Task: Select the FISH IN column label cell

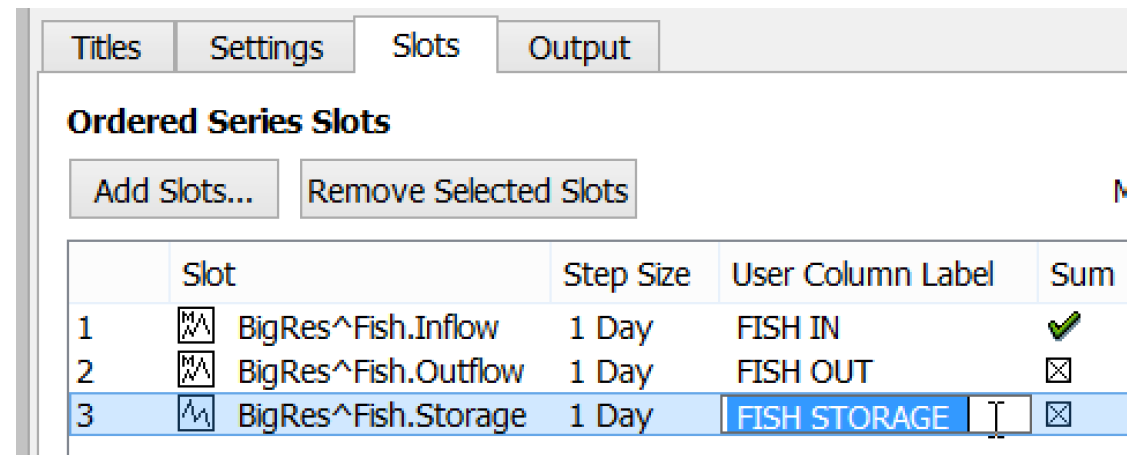Action: (x=788, y=327)
